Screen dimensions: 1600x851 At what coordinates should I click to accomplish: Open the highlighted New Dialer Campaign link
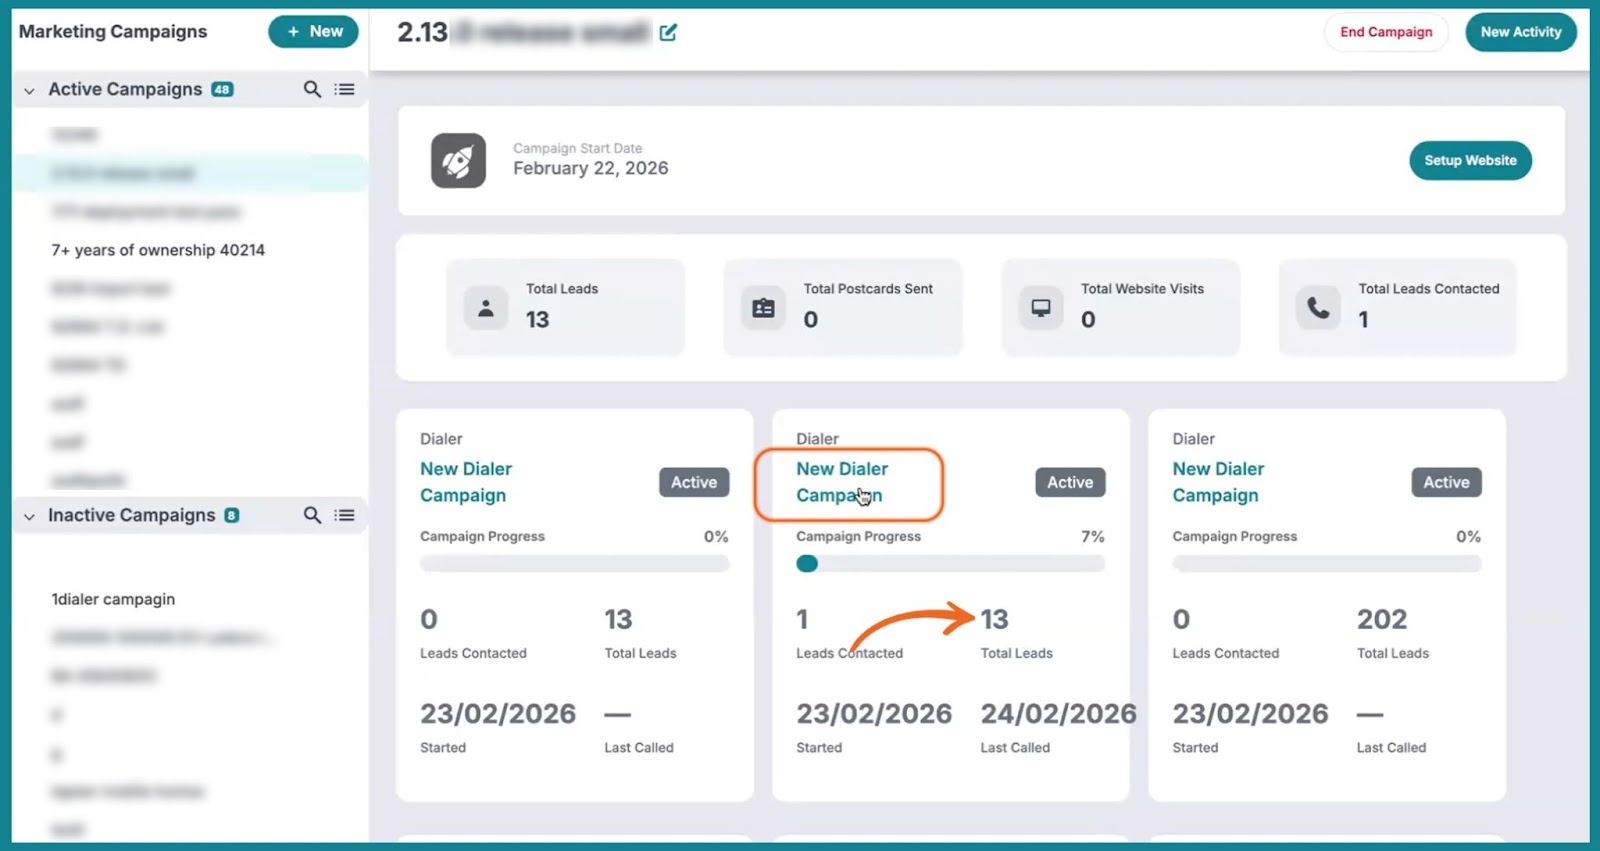click(841, 482)
